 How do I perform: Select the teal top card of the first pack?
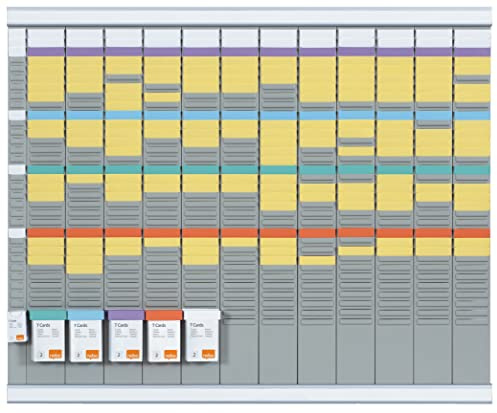click(47, 315)
